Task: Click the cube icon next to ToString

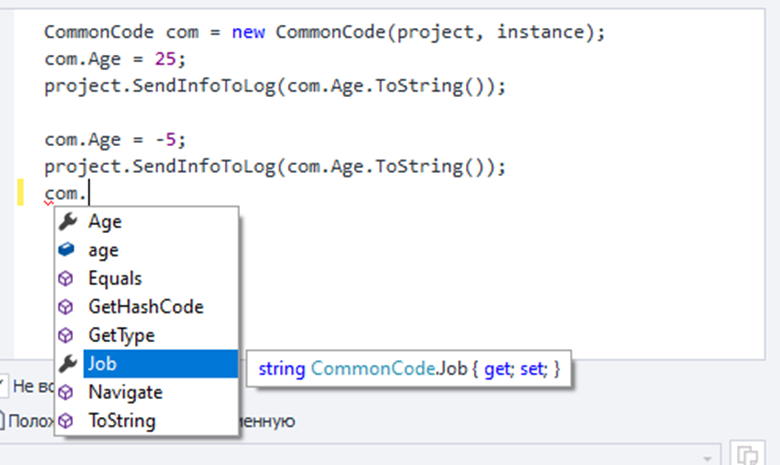Action: 69,421
